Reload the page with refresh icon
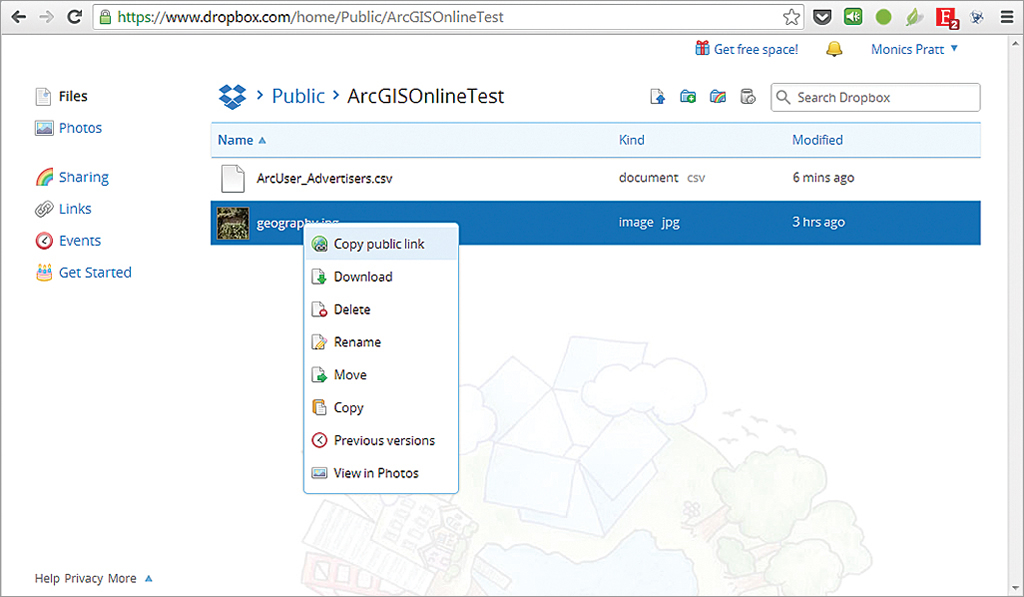The width and height of the screenshot is (1024, 597). pyautogui.click(x=74, y=17)
